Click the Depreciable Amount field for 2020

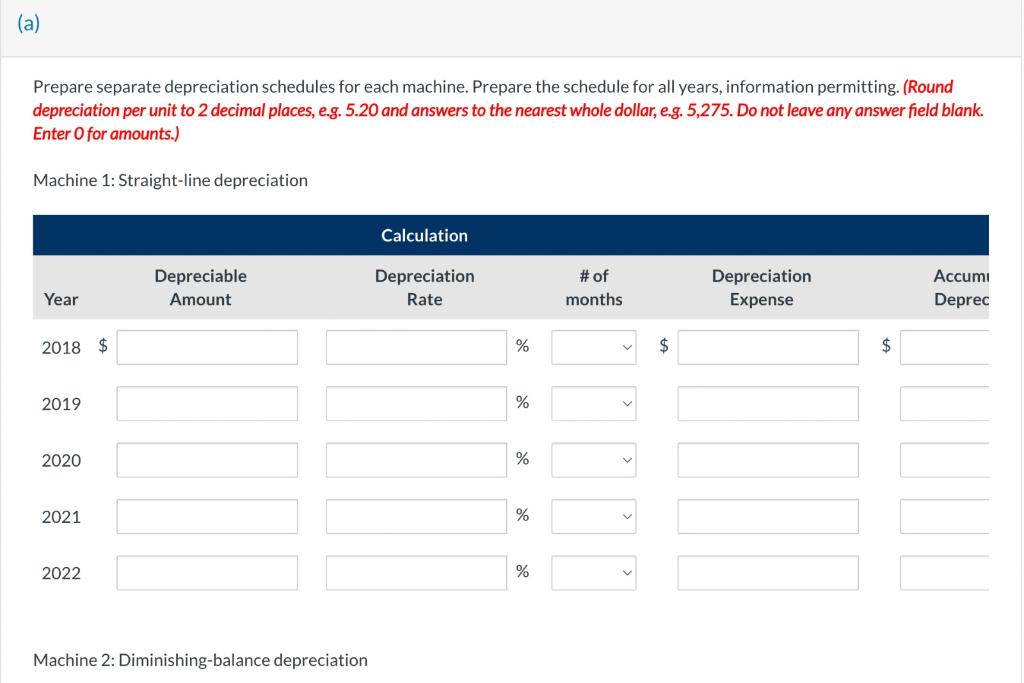(206, 459)
